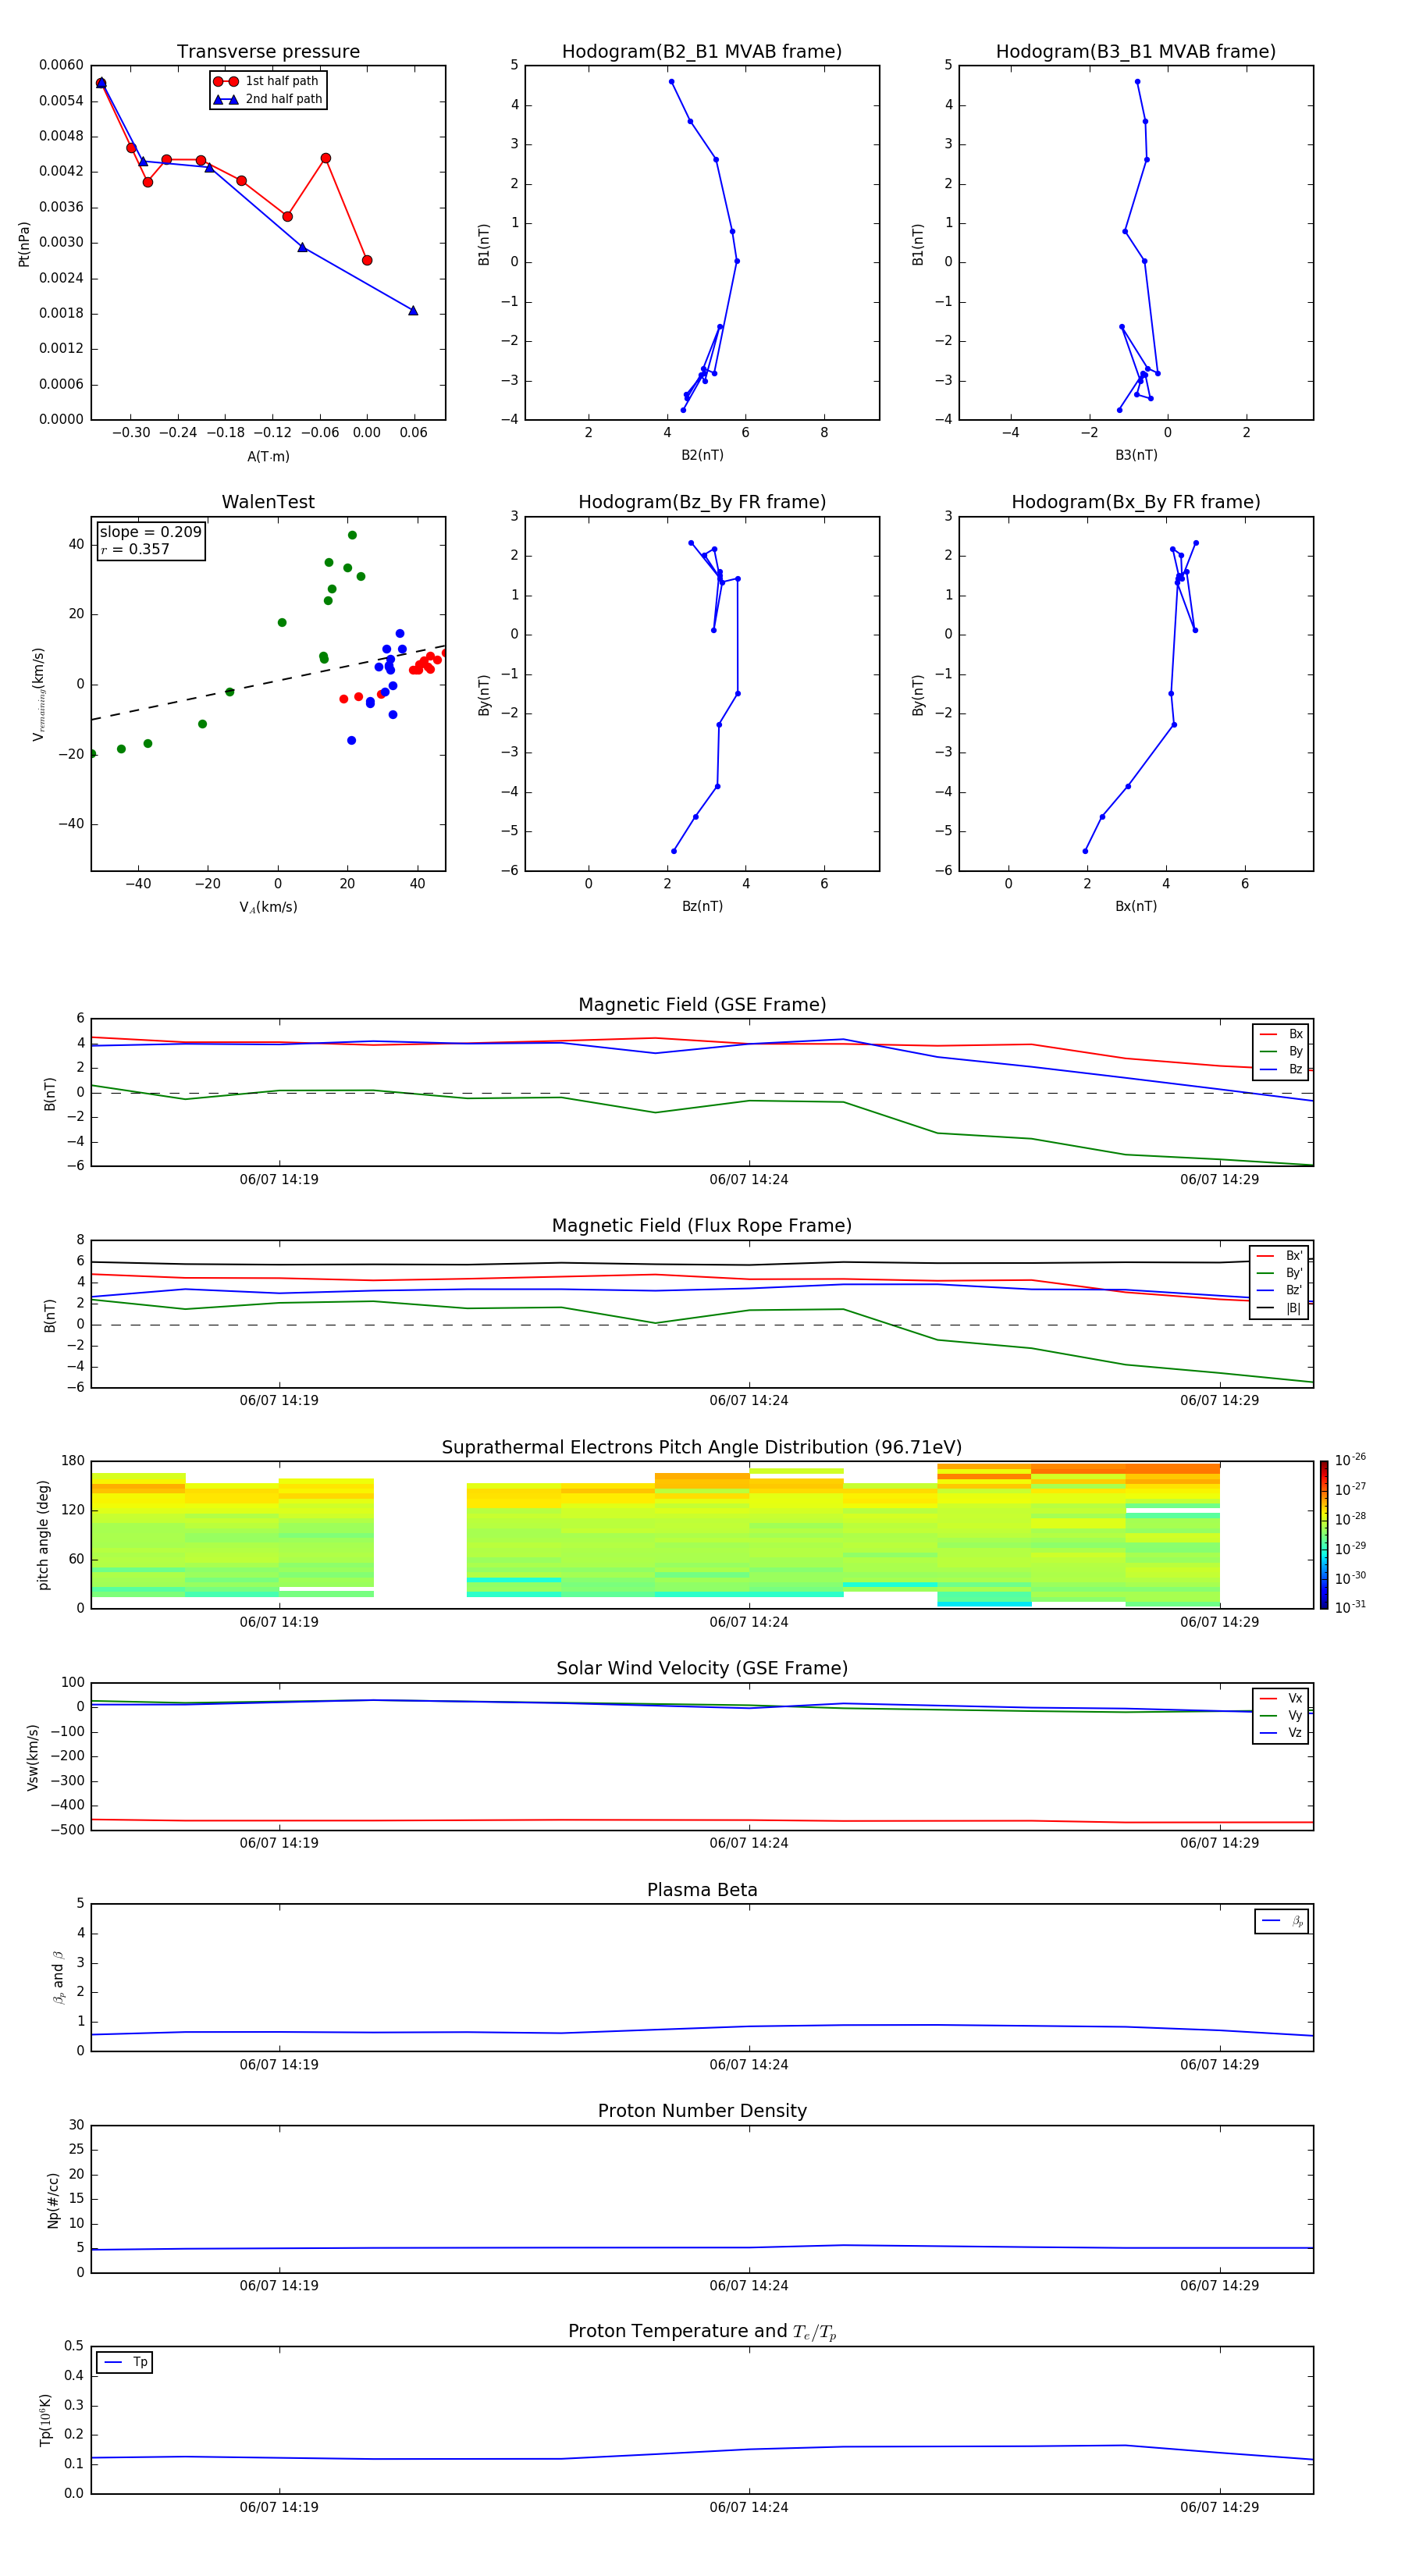Click the topmost green dot in WalenTest
Viewport: 1405px width, 2576px height.
pyautogui.click(x=352, y=535)
